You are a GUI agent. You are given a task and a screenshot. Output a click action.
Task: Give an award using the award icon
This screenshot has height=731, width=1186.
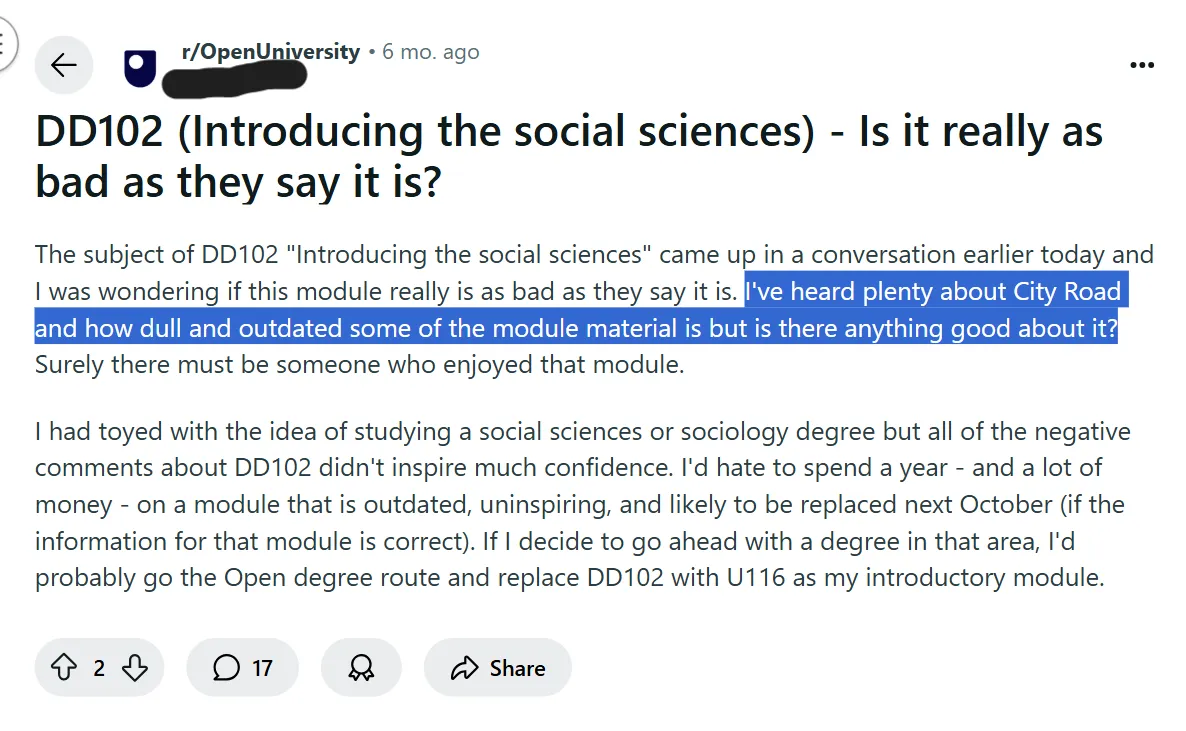coord(361,668)
